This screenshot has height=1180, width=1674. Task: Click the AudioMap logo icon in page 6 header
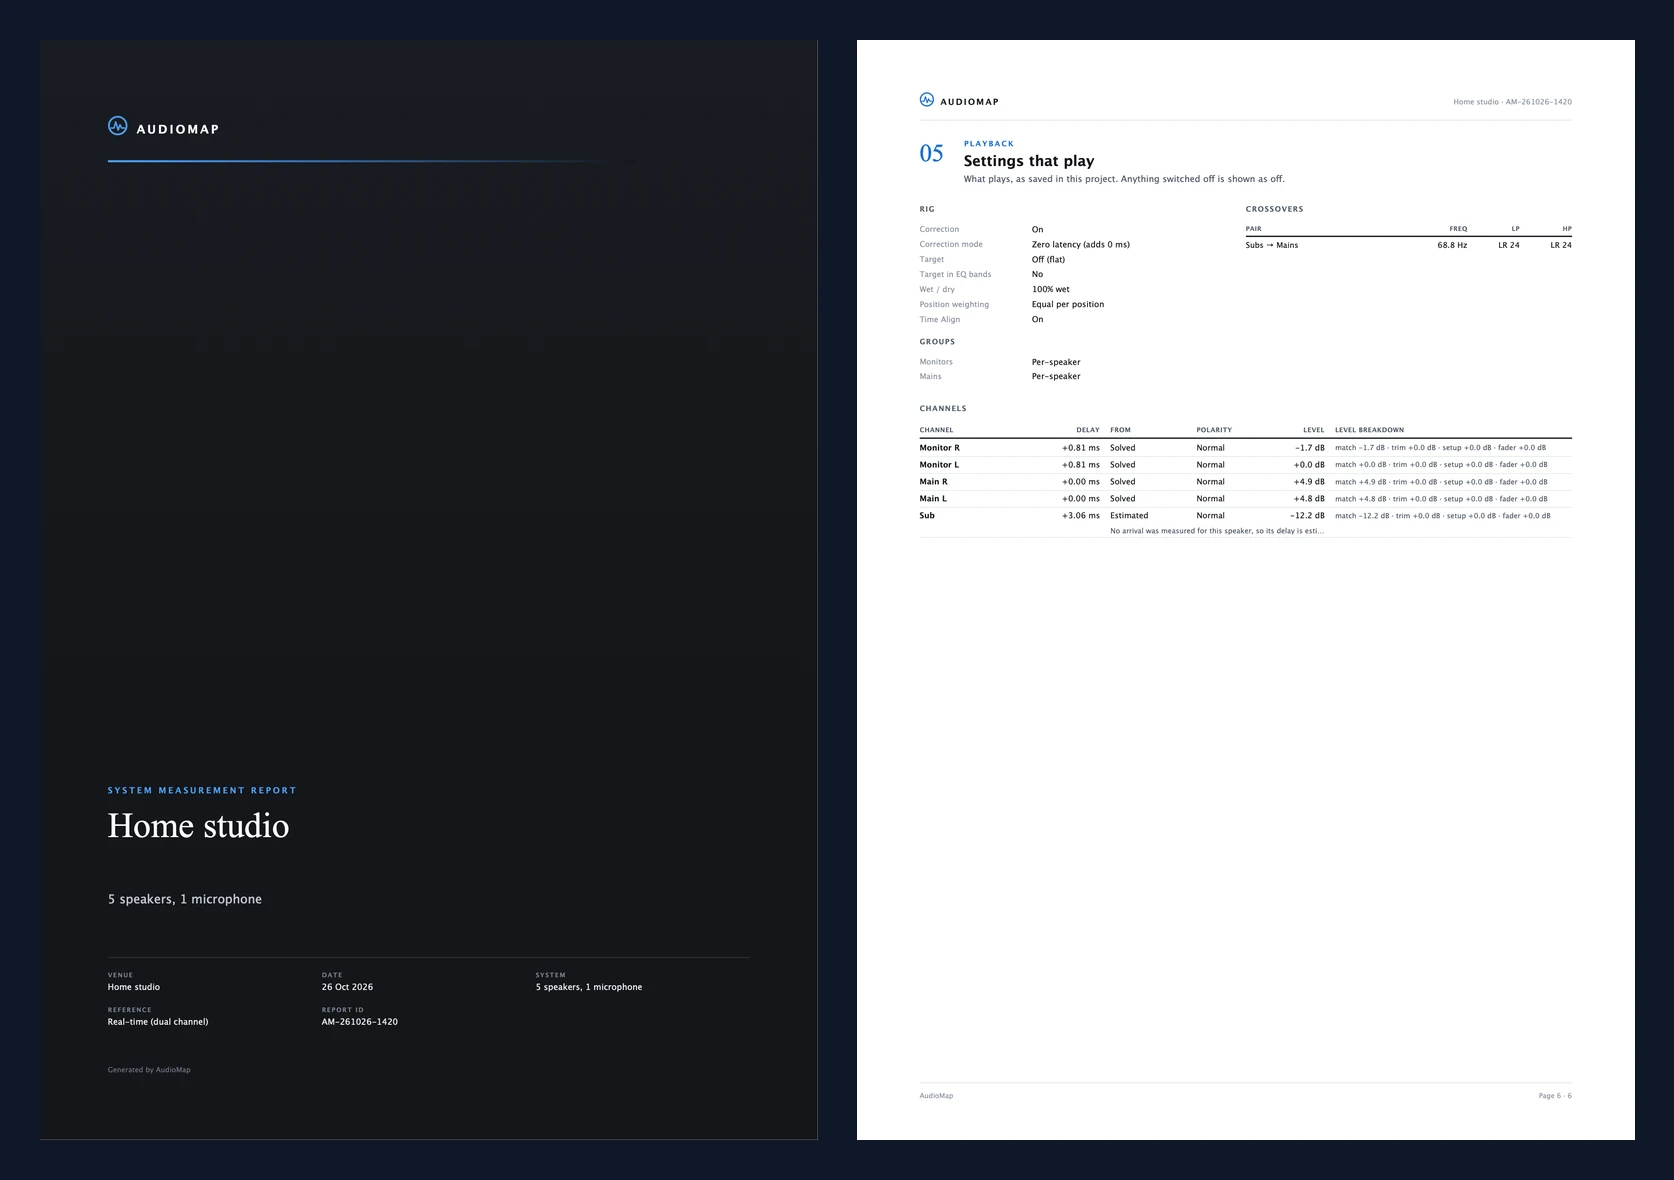pos(927,100)
